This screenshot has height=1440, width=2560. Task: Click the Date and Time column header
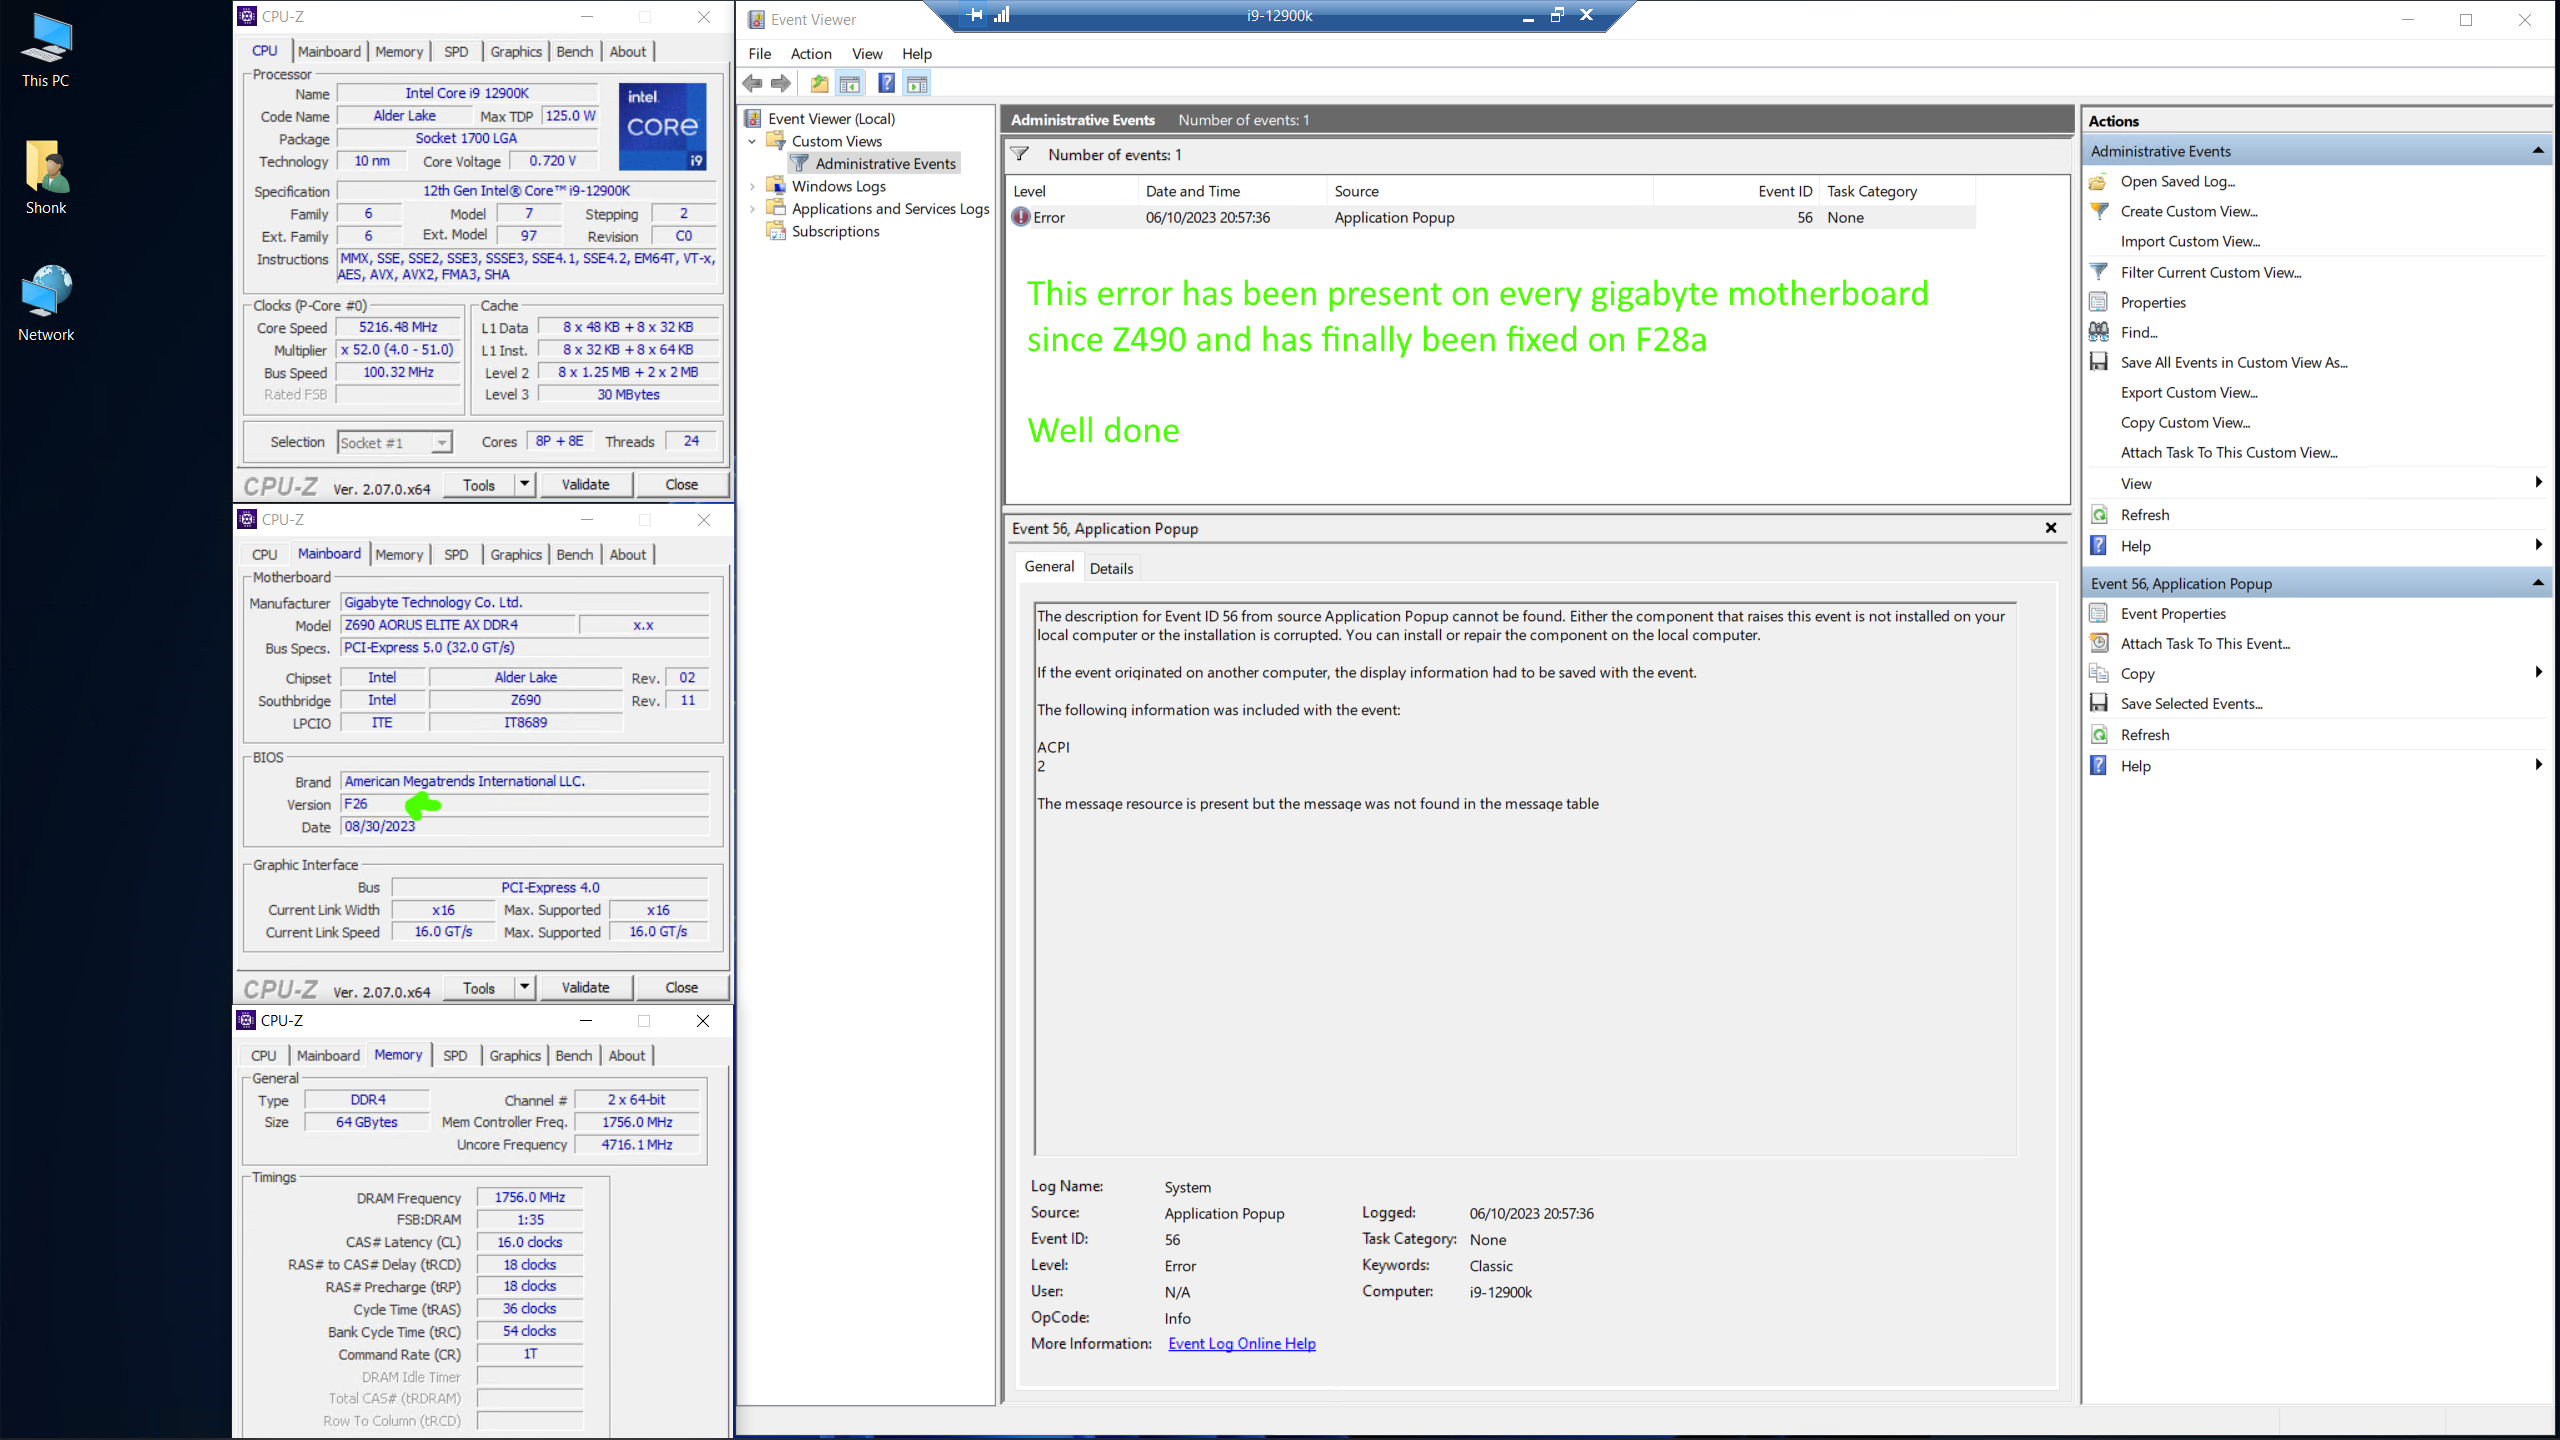pyautogui.click(x=1232, y=190)
